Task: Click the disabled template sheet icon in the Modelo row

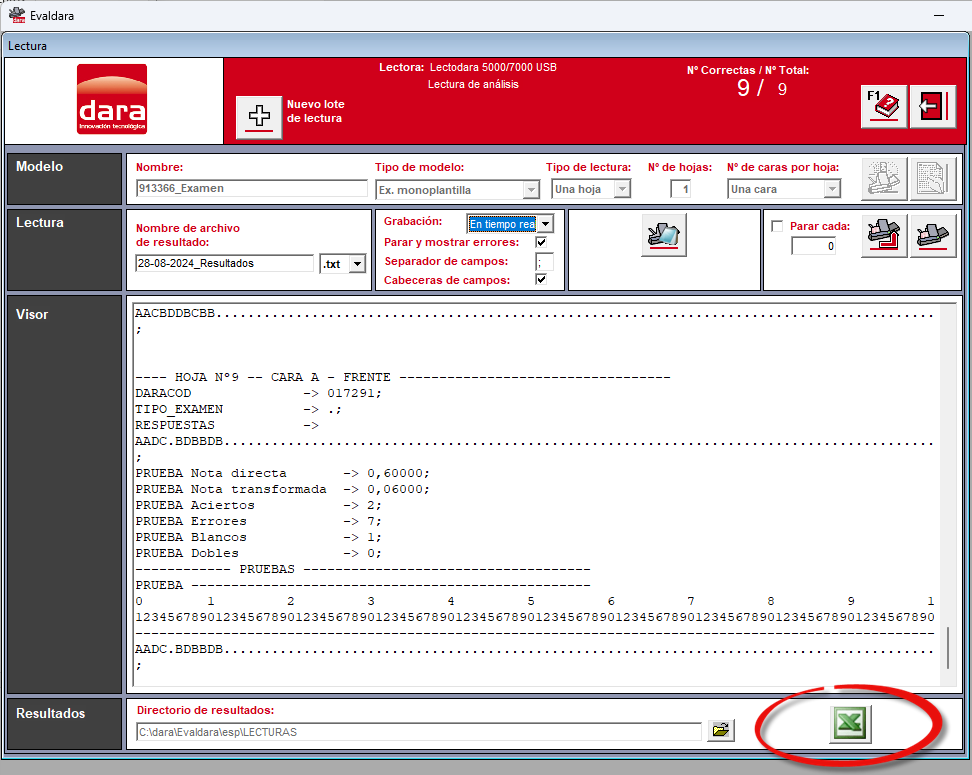Action: click(933, 179)
